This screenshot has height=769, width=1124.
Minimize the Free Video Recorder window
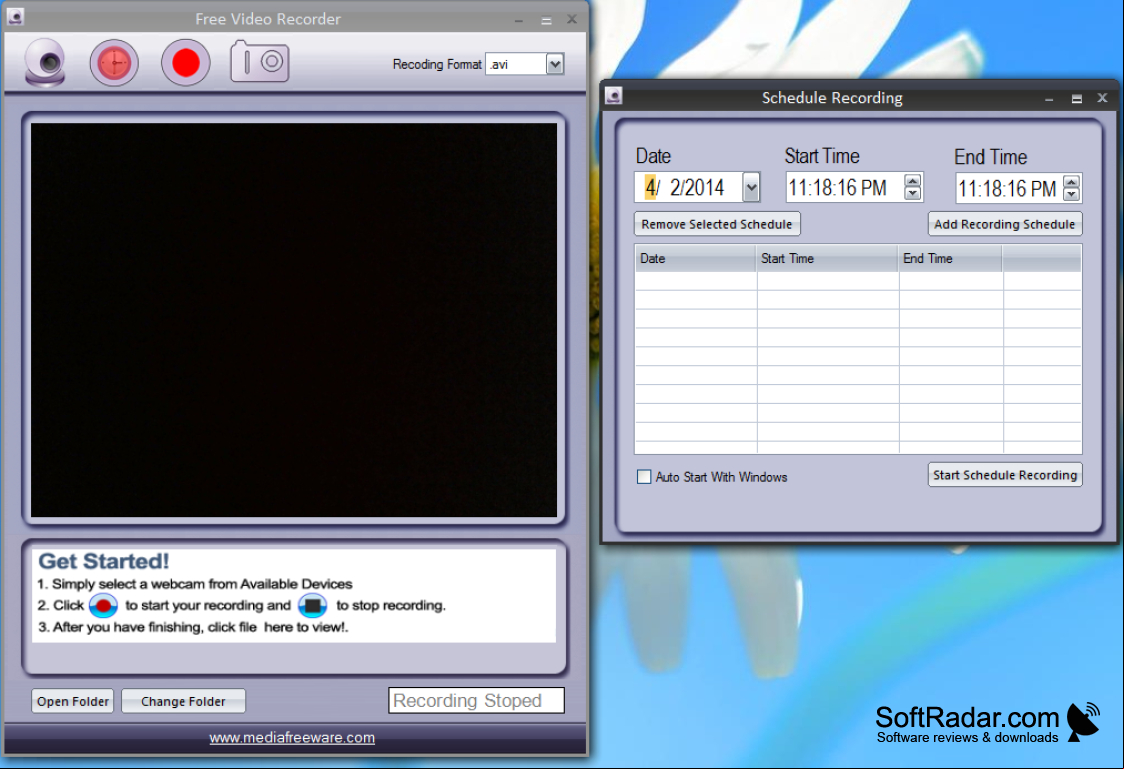click(x=518, y=20)
